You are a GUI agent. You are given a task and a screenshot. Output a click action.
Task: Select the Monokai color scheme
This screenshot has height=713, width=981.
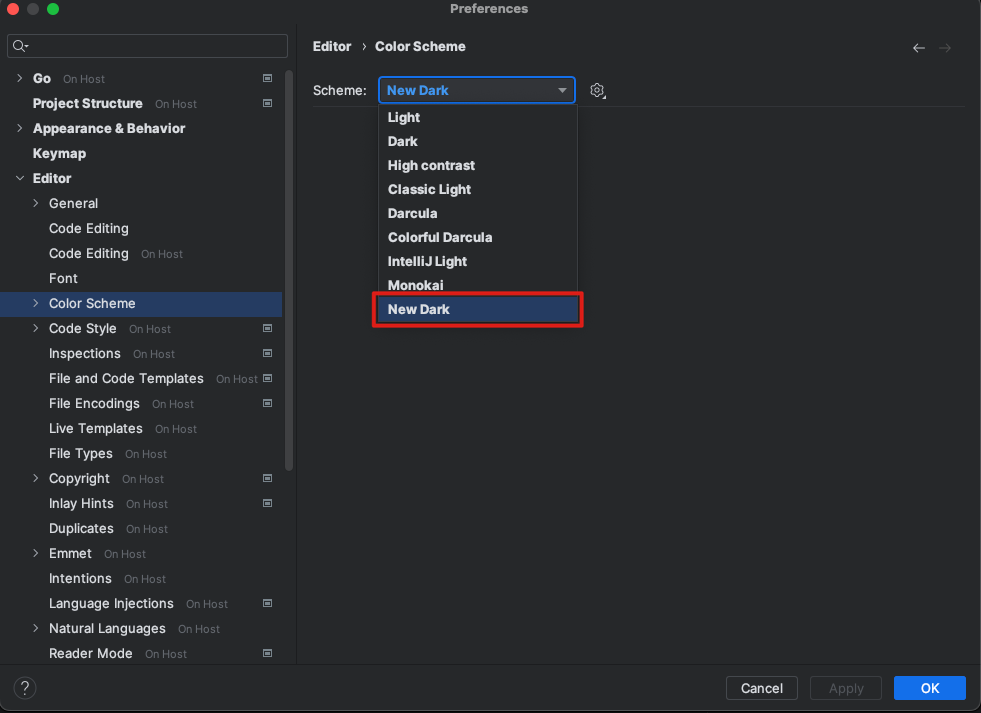click(413, 285)
